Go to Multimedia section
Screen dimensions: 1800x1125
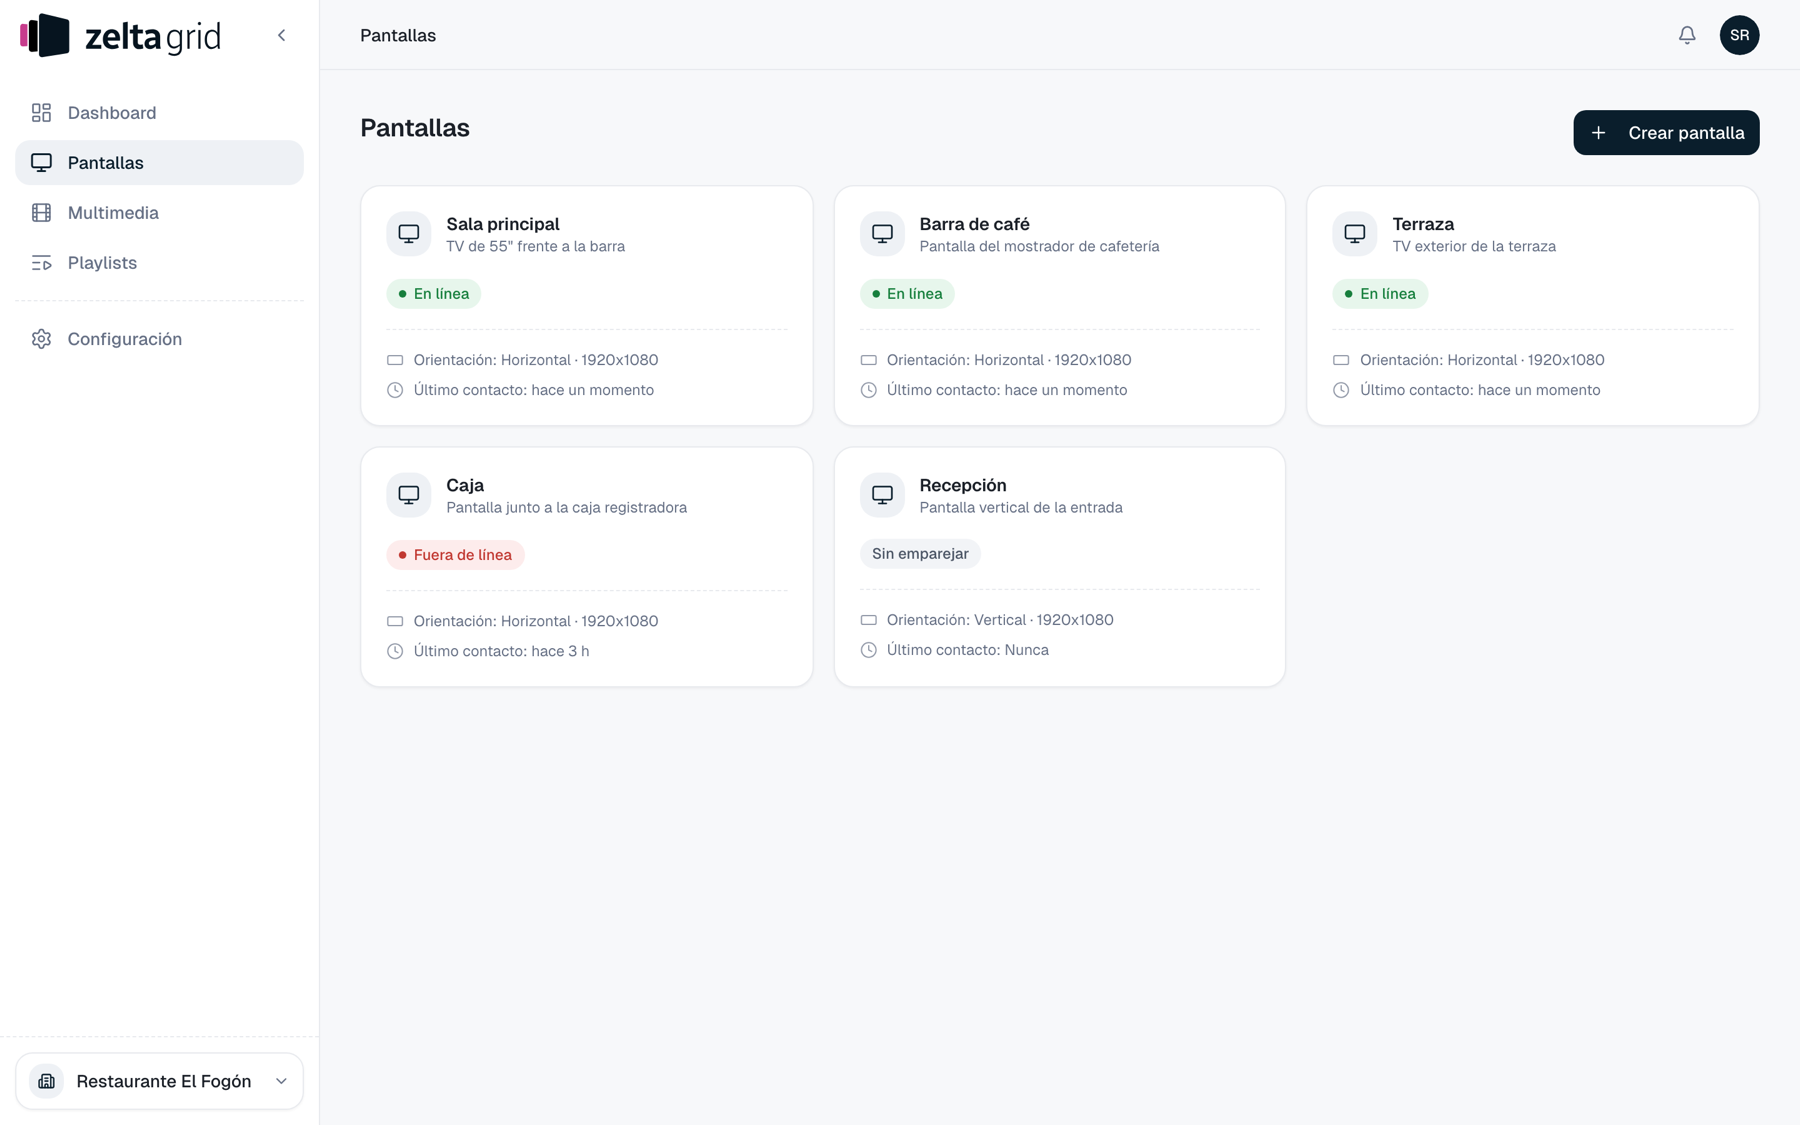(x=159, y=213)
